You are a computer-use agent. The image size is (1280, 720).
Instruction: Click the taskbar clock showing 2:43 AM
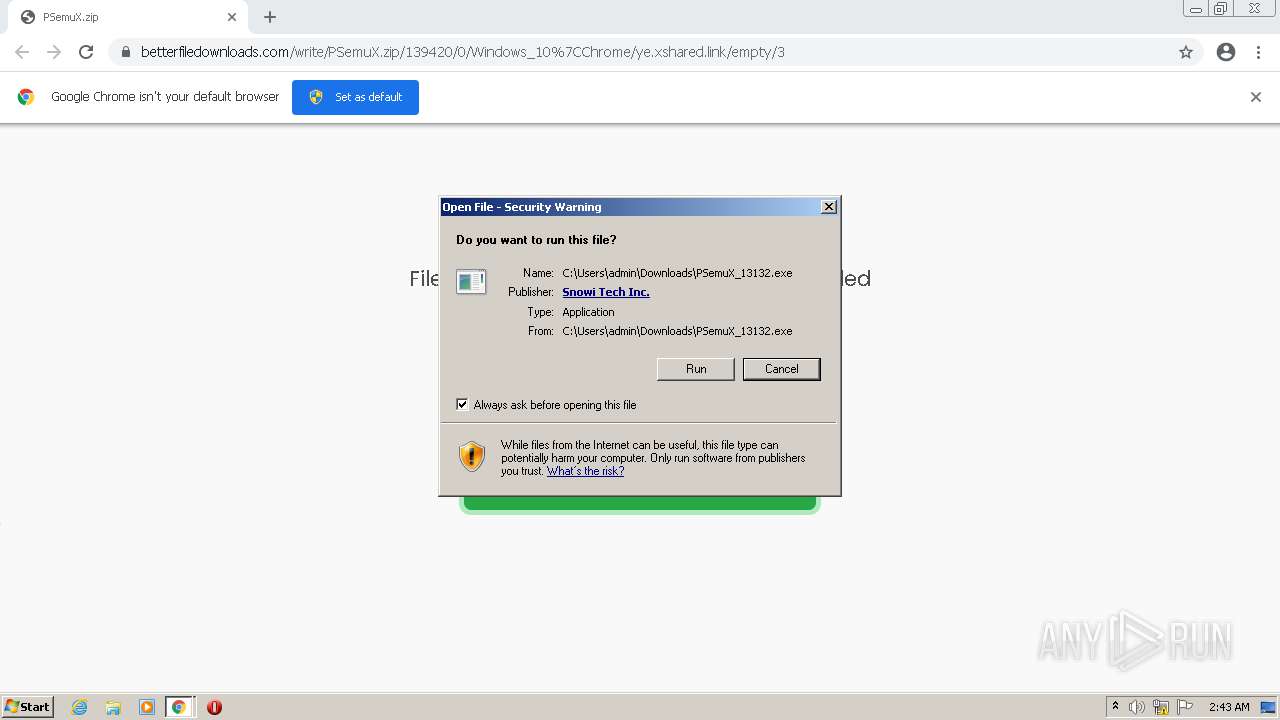1229,707
